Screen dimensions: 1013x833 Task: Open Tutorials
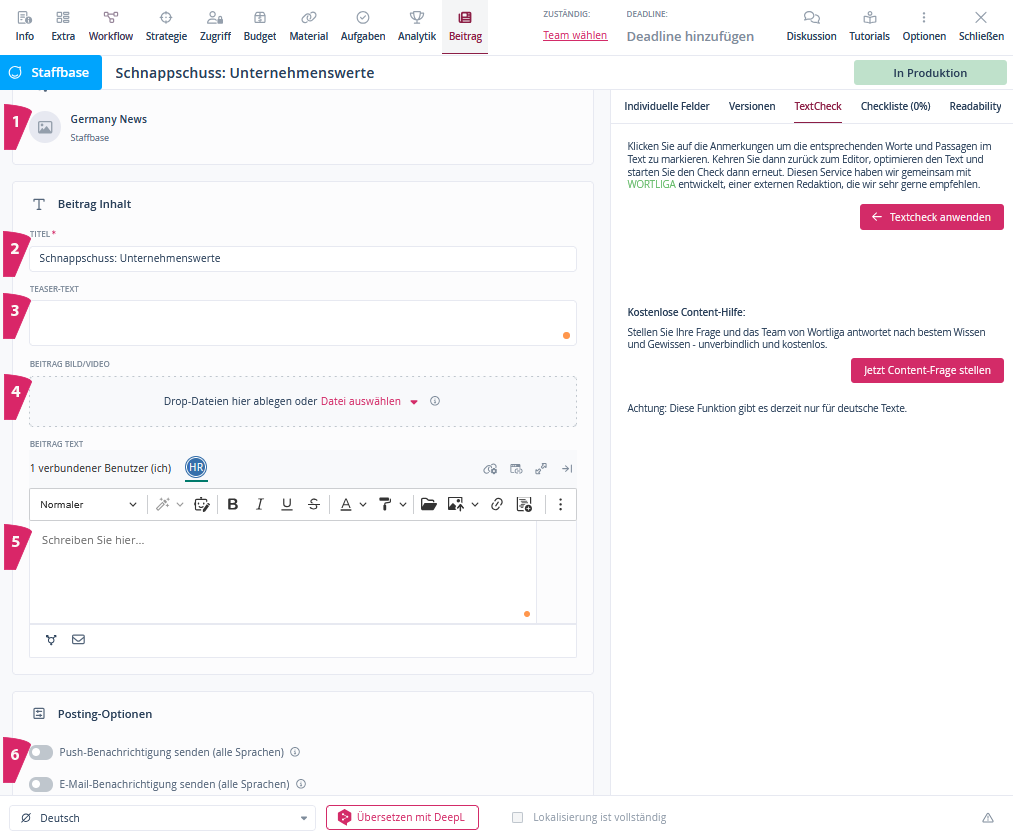869,26
